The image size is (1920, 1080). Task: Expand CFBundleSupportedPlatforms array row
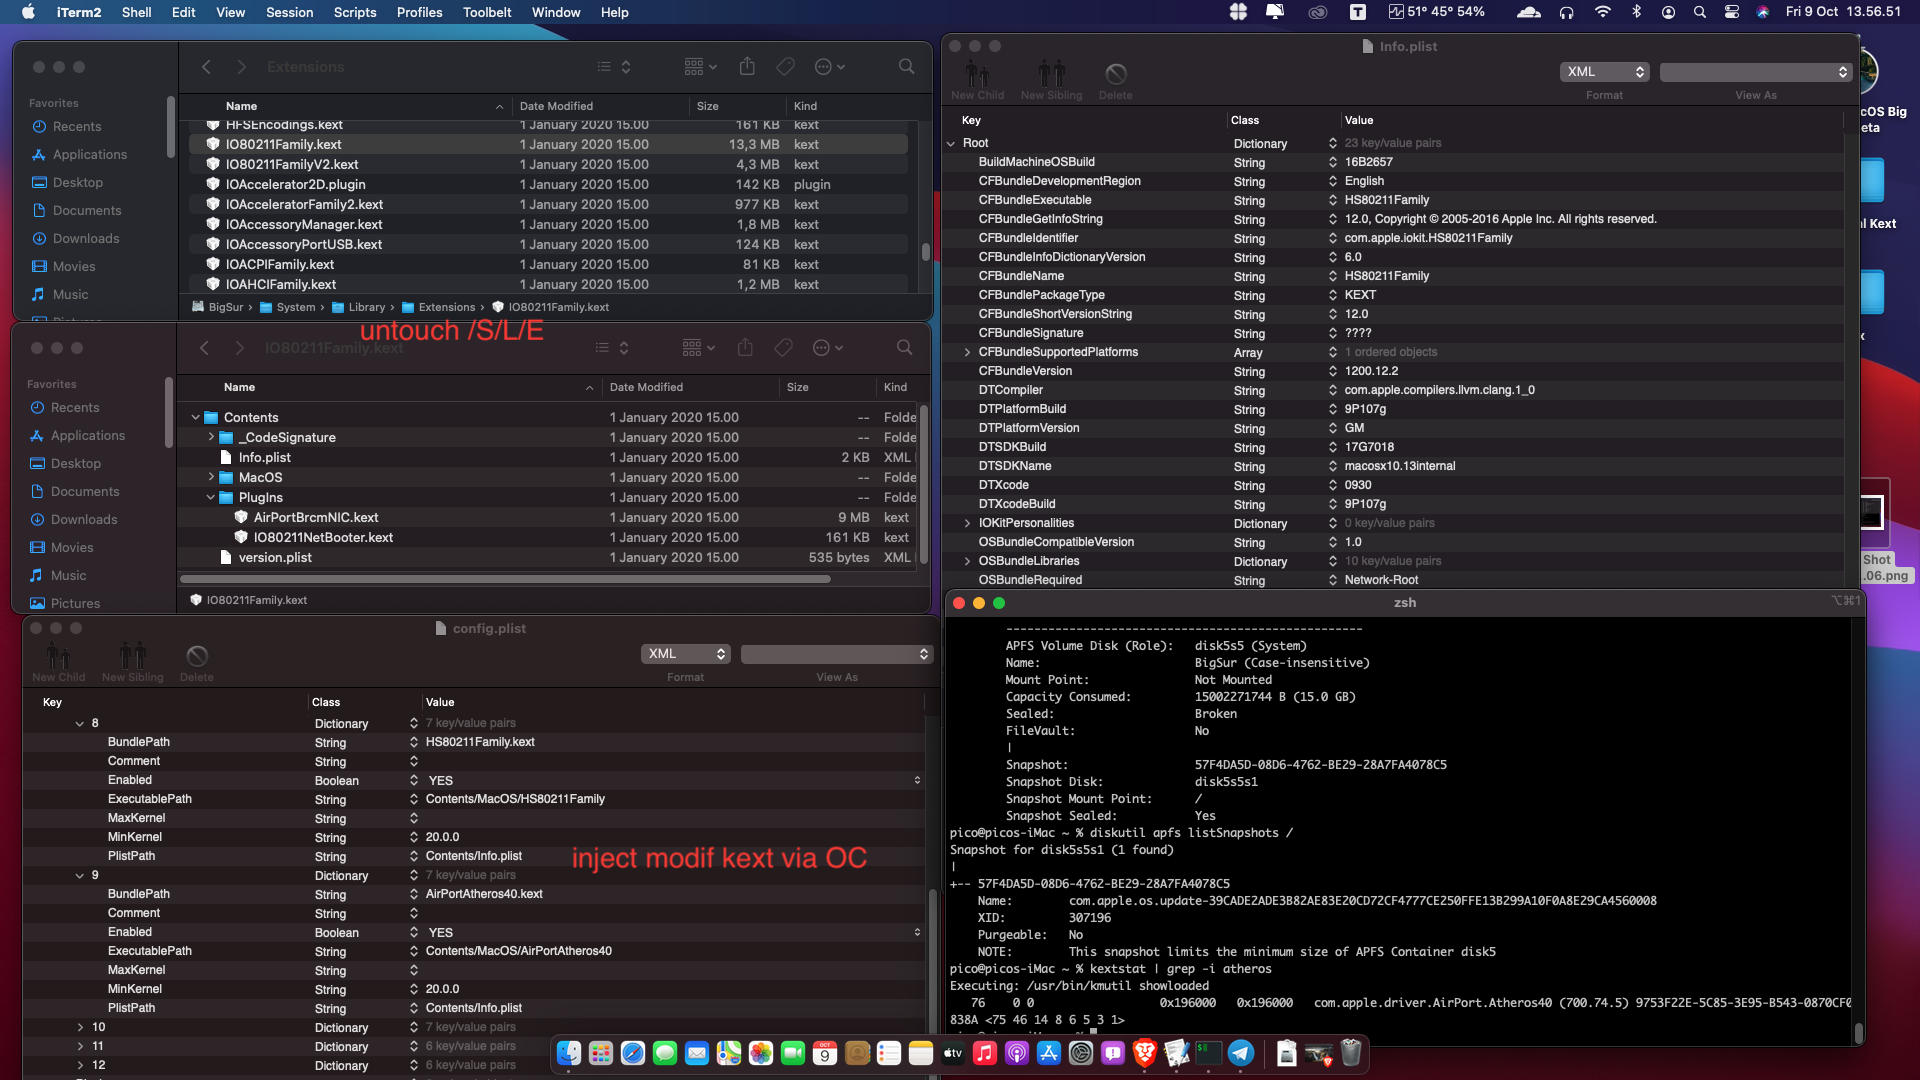click(967, 352)
